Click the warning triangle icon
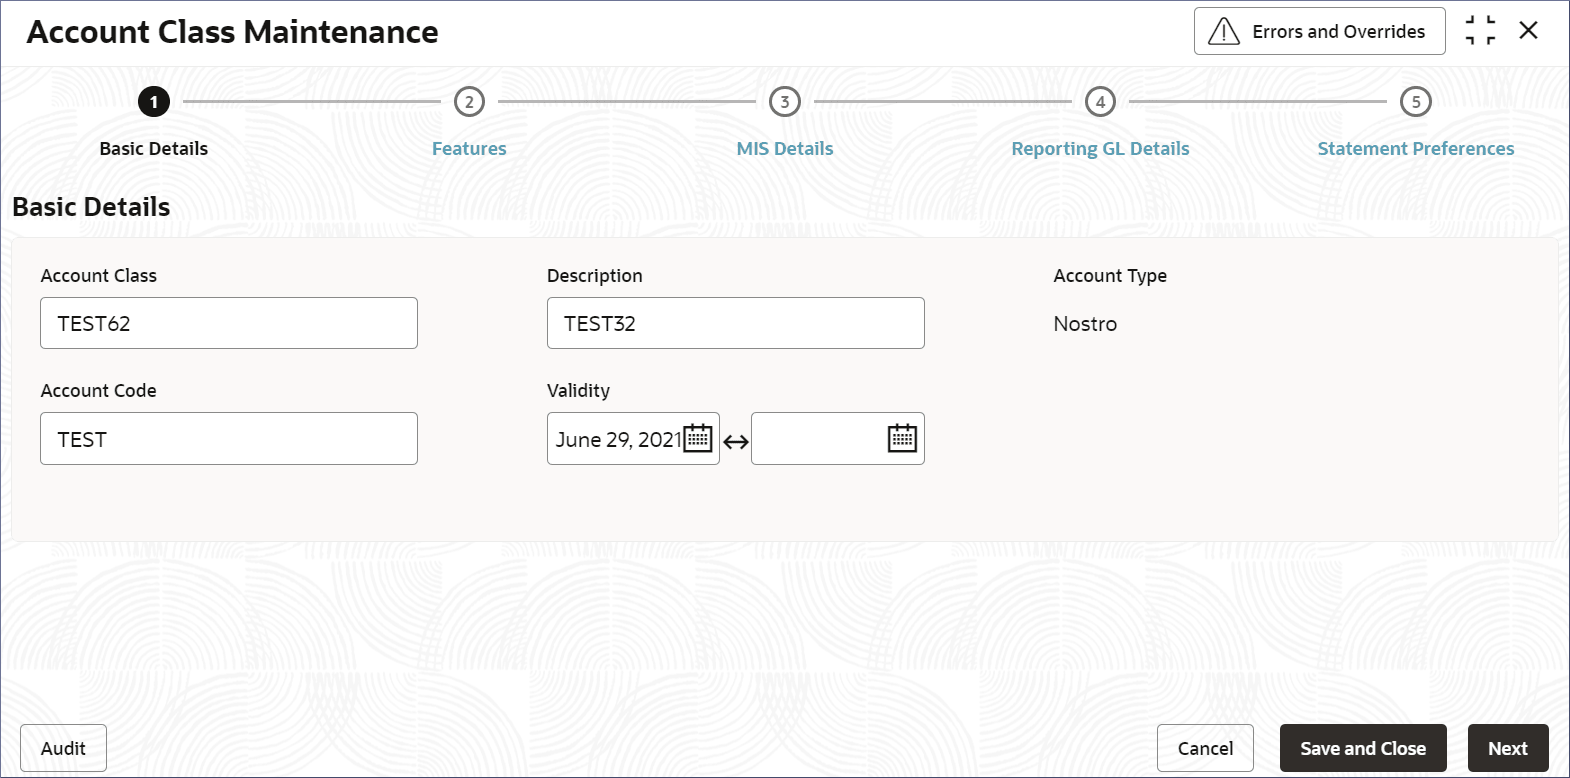 (x=1223, y=31)
